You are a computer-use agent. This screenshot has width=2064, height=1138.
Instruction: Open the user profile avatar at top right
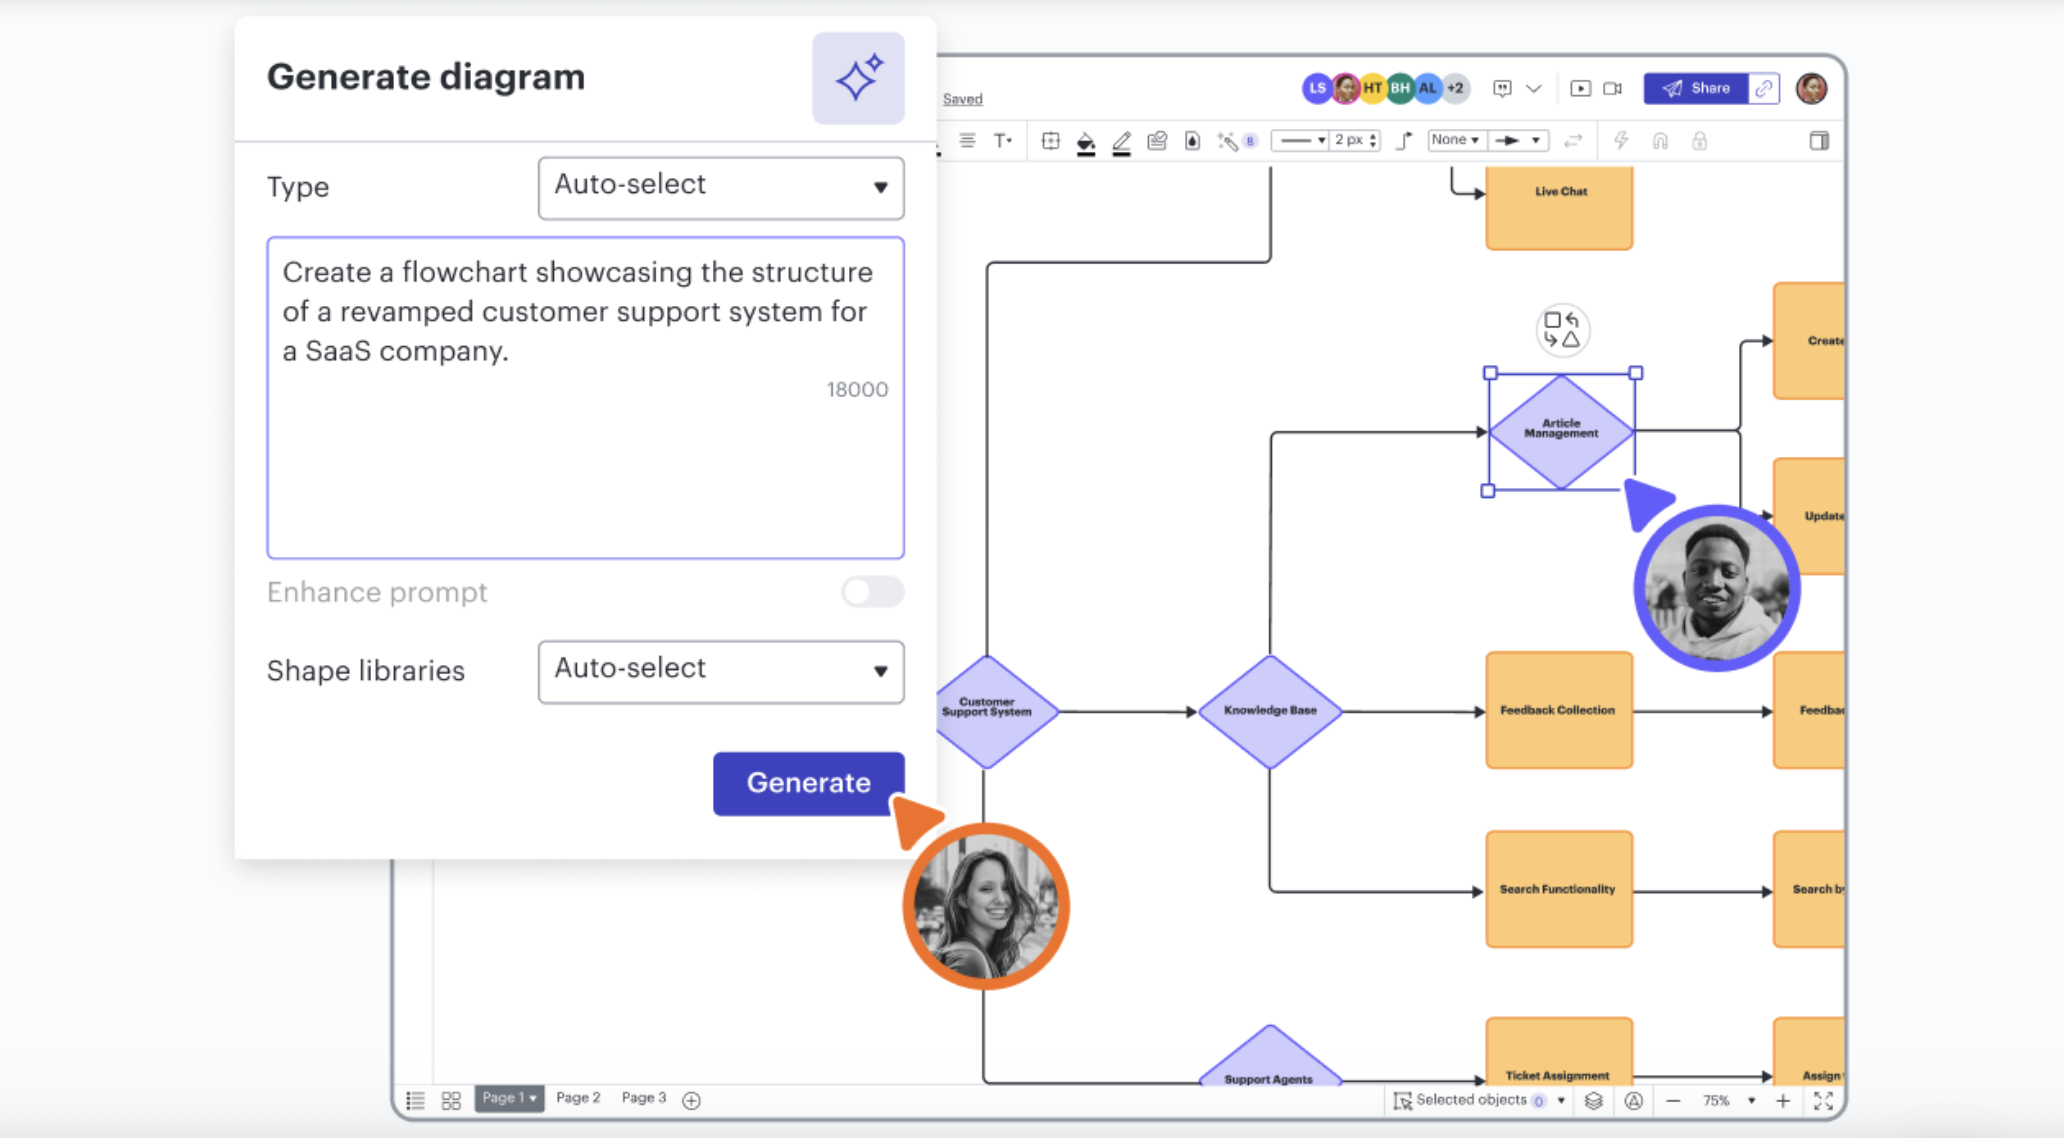[1811, 88]
